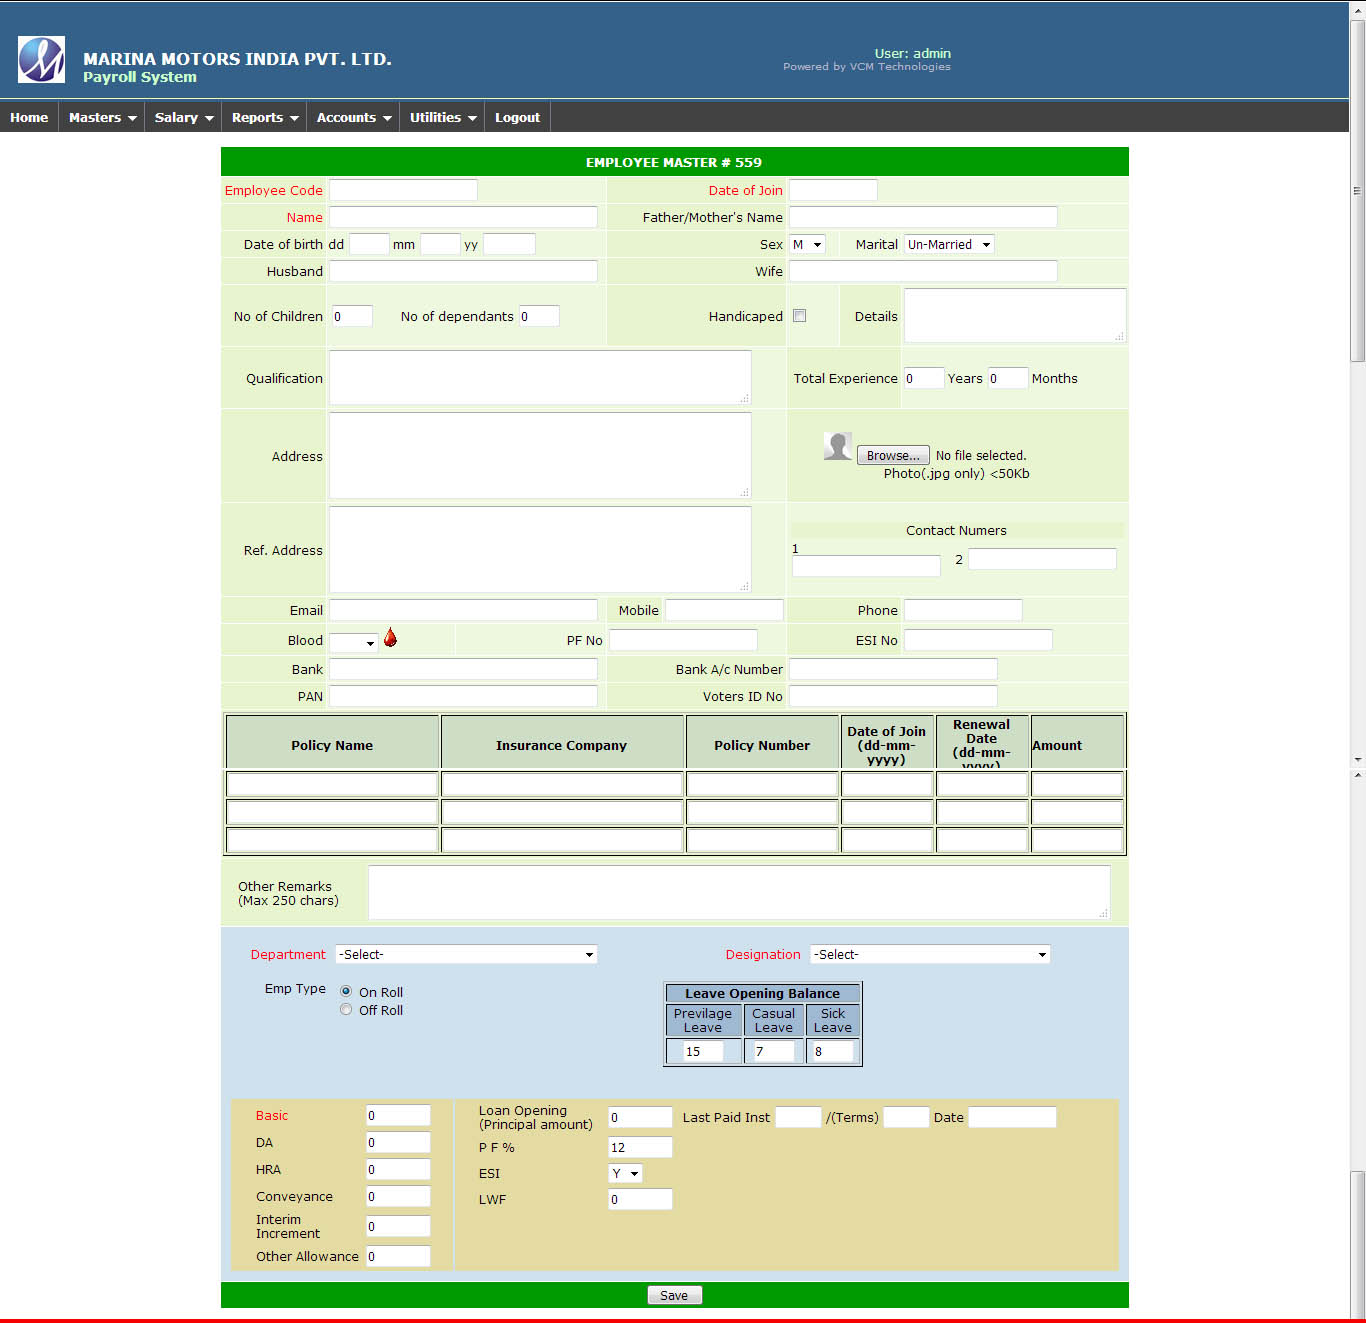This screenshot has width=1366, height=1323.
Task: Click Logout in the navigation bar
Action: [x=517, y=117]
